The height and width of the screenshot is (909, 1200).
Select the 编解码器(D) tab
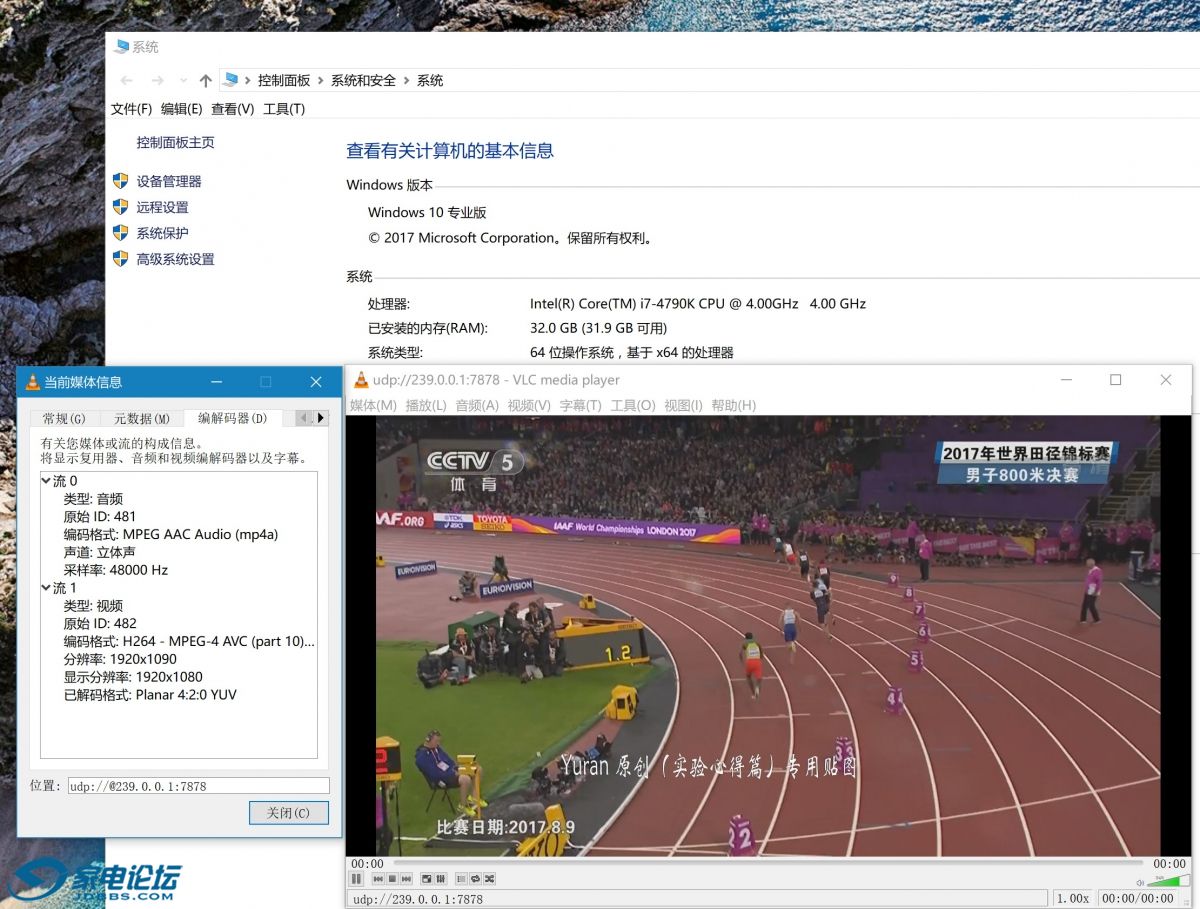pos(233,417)
